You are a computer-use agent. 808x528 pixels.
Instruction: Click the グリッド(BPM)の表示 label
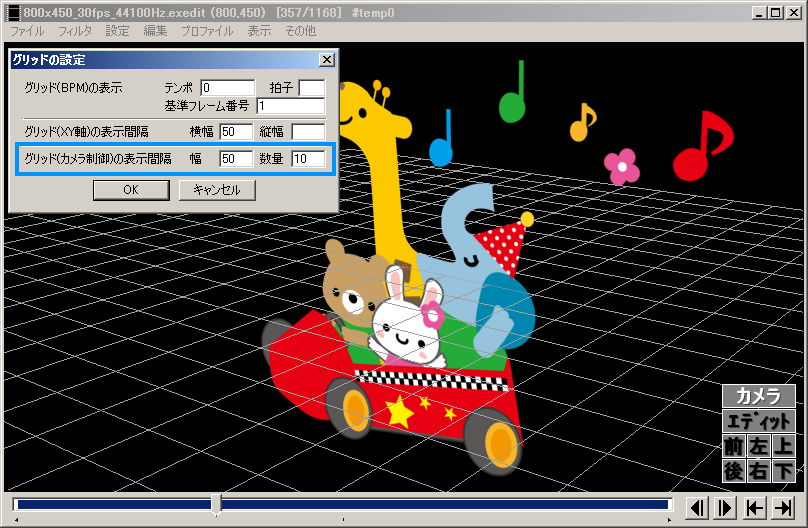(x=73, y=88)
